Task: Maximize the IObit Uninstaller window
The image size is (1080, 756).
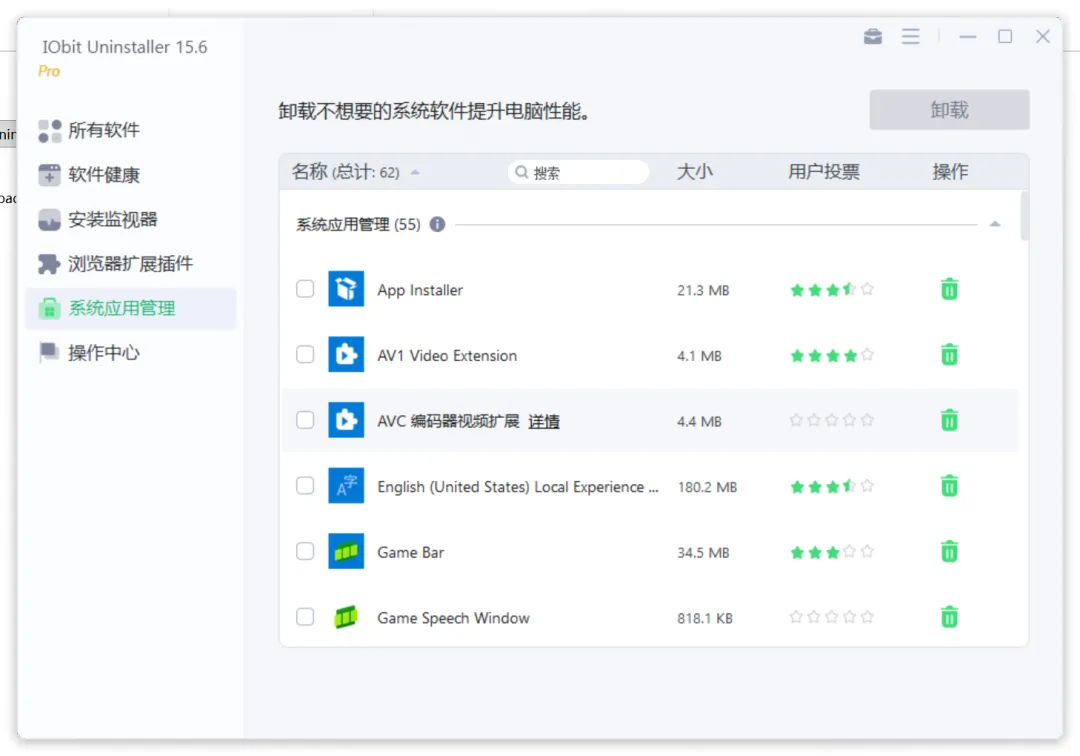Action: (1005, 36)
